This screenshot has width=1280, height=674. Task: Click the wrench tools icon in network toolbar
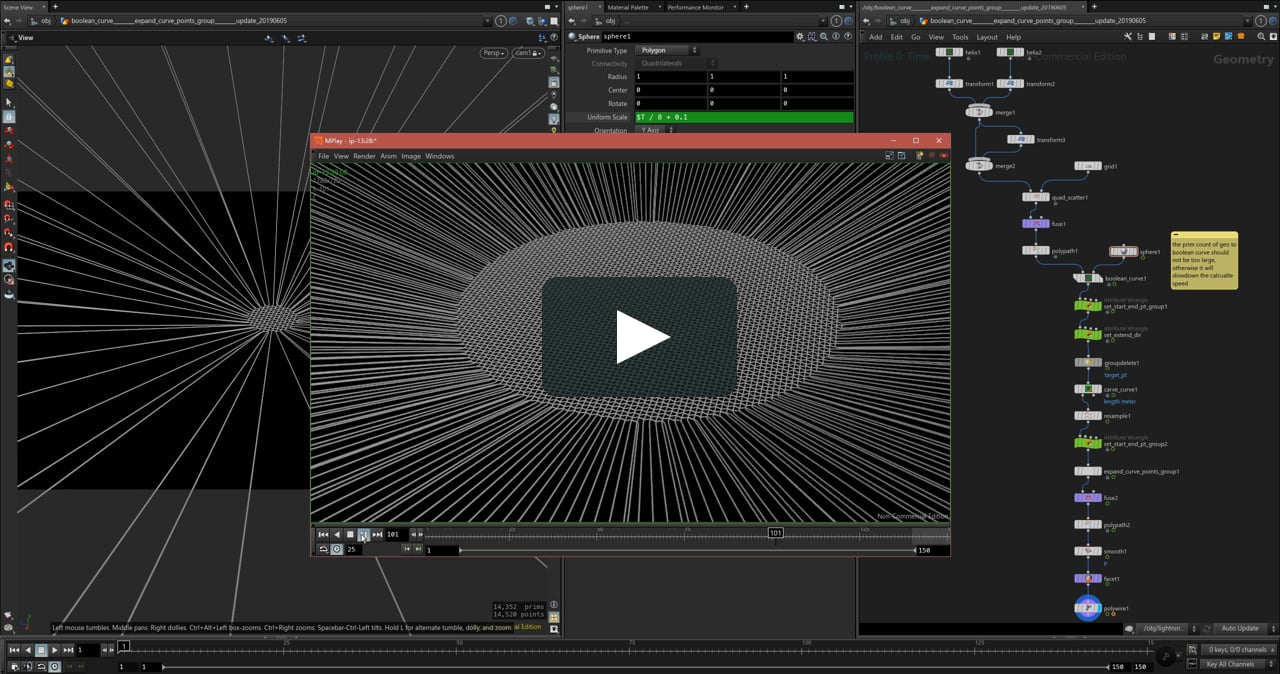click(x=1128, y=37)
